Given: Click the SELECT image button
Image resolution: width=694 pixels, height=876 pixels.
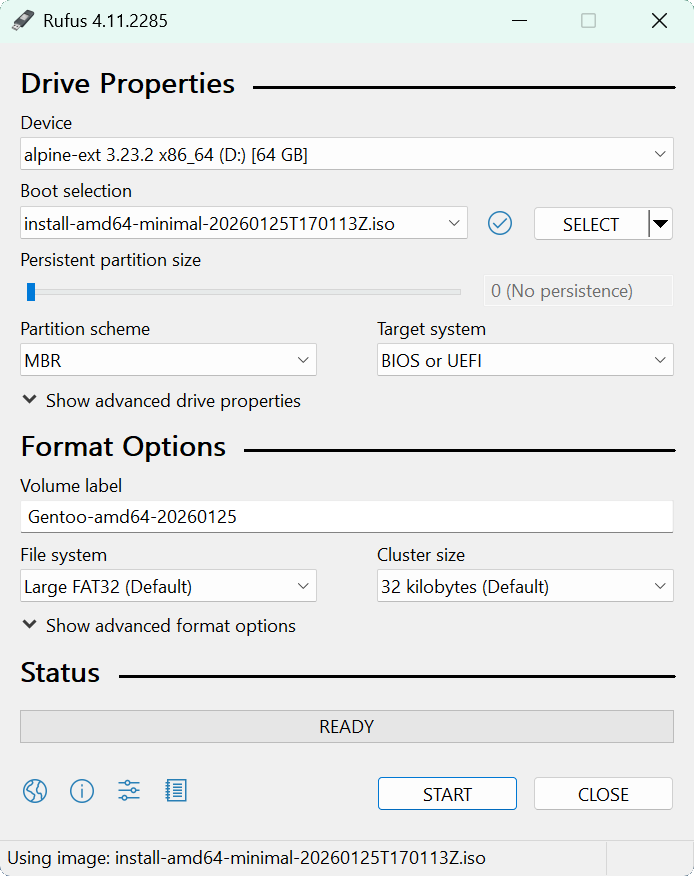Looking at the screenshot, I should [x=590, y=224].
